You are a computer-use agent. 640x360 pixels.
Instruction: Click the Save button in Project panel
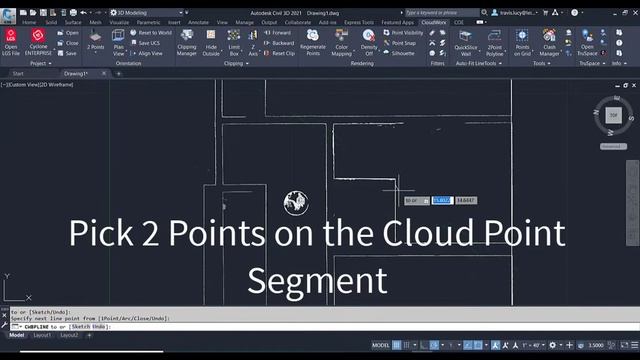pos(67,53)
